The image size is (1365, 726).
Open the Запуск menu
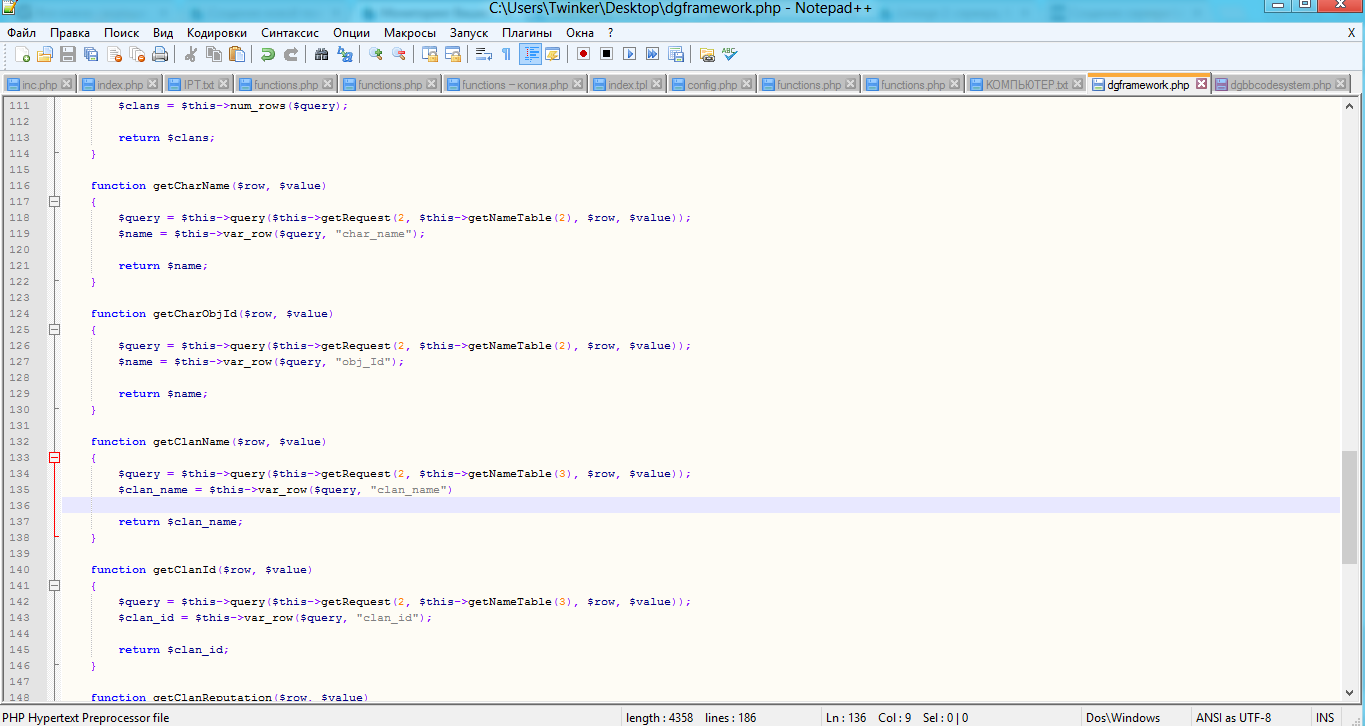click(x=469, y=32)
